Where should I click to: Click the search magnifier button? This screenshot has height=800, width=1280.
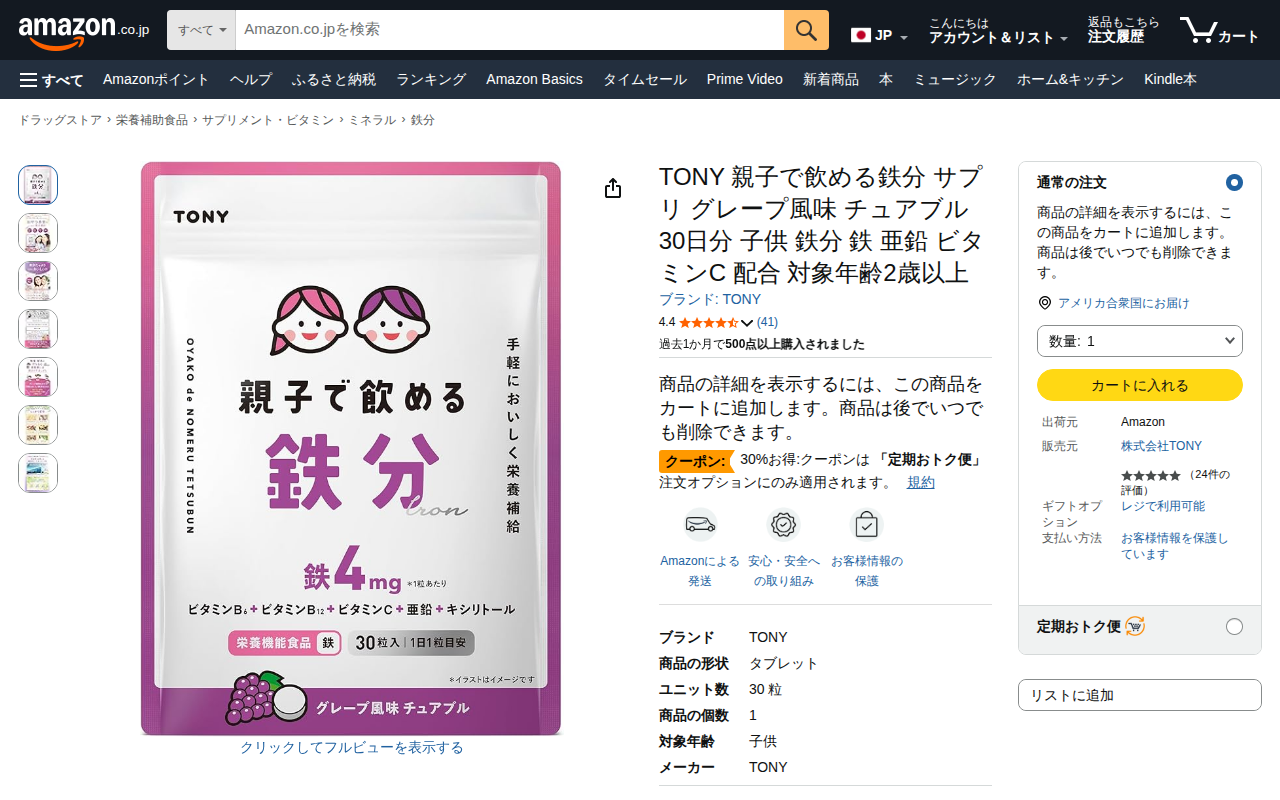(806, 30)
